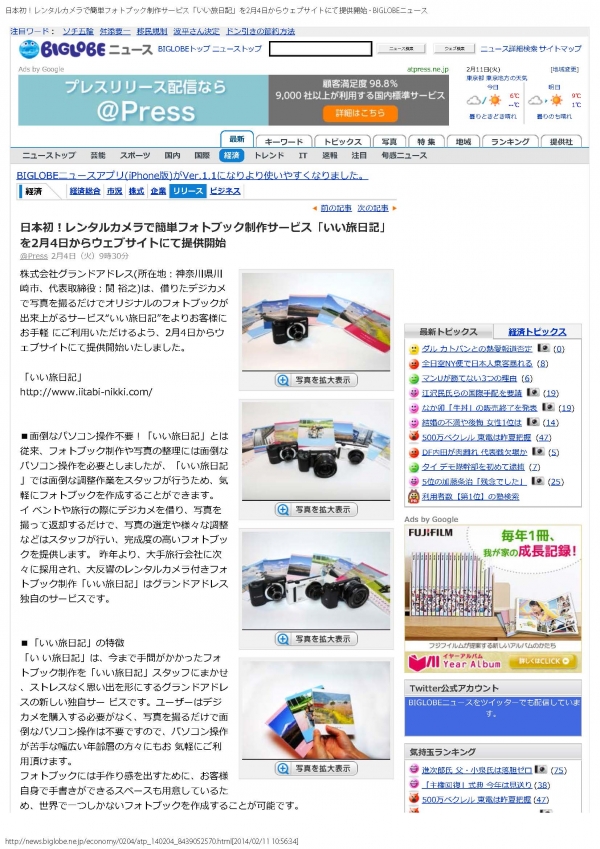
Task: Open the サイトマップ link
Action: 560,49
